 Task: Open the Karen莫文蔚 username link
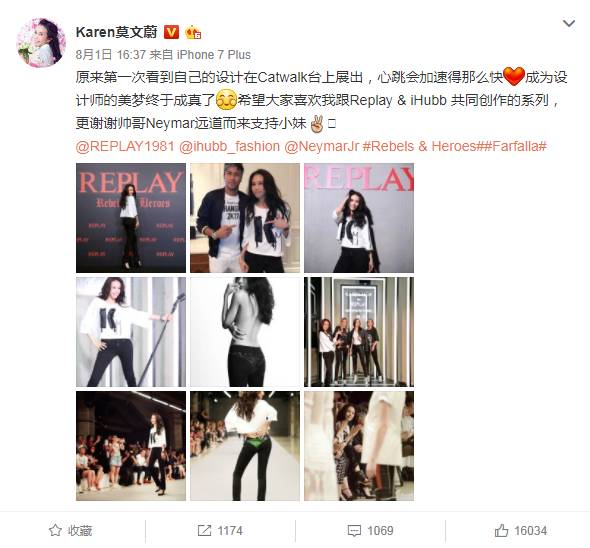(117, 32)
